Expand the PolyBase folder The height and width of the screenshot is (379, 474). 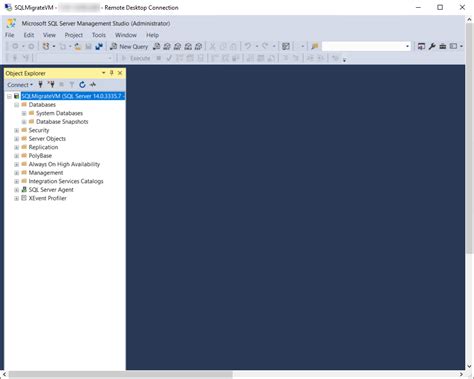click(16, 156)
